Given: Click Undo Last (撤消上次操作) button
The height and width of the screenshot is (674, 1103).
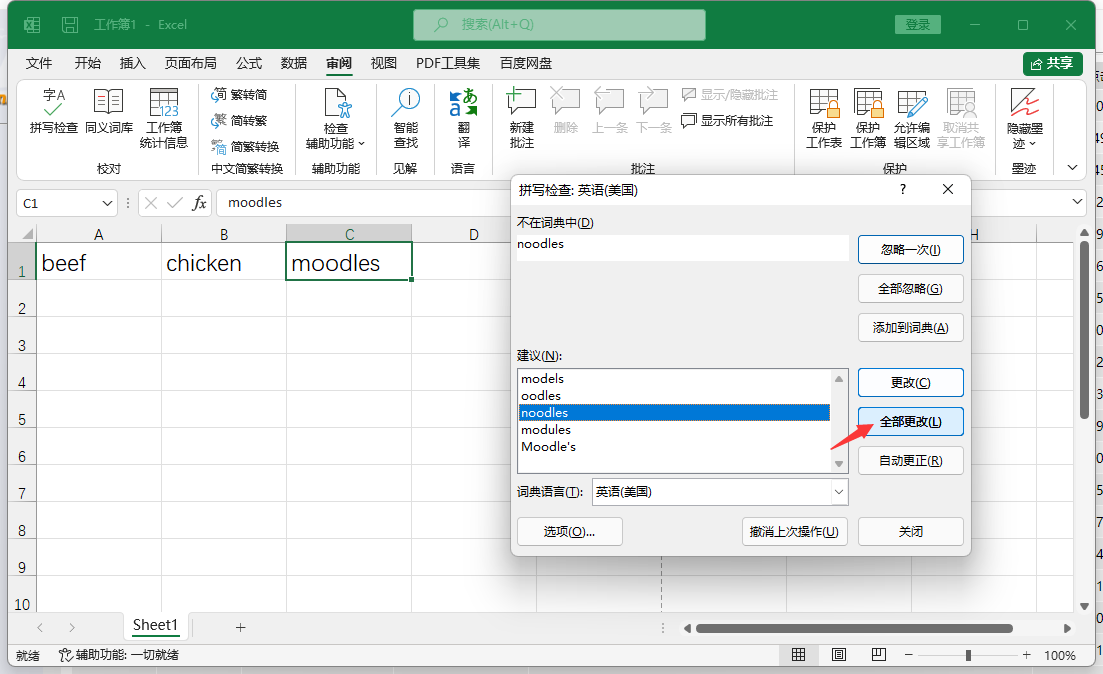Looking at the screenshot, I should [x=794, y=532].
